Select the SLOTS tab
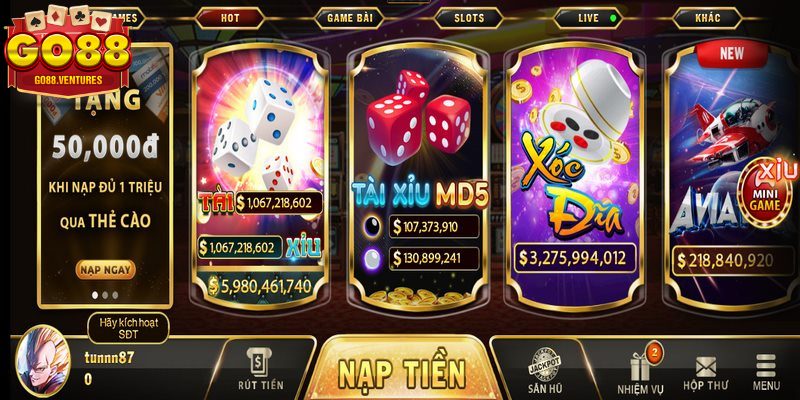Viewport: 800px width, 400px height. click(469, 18)
